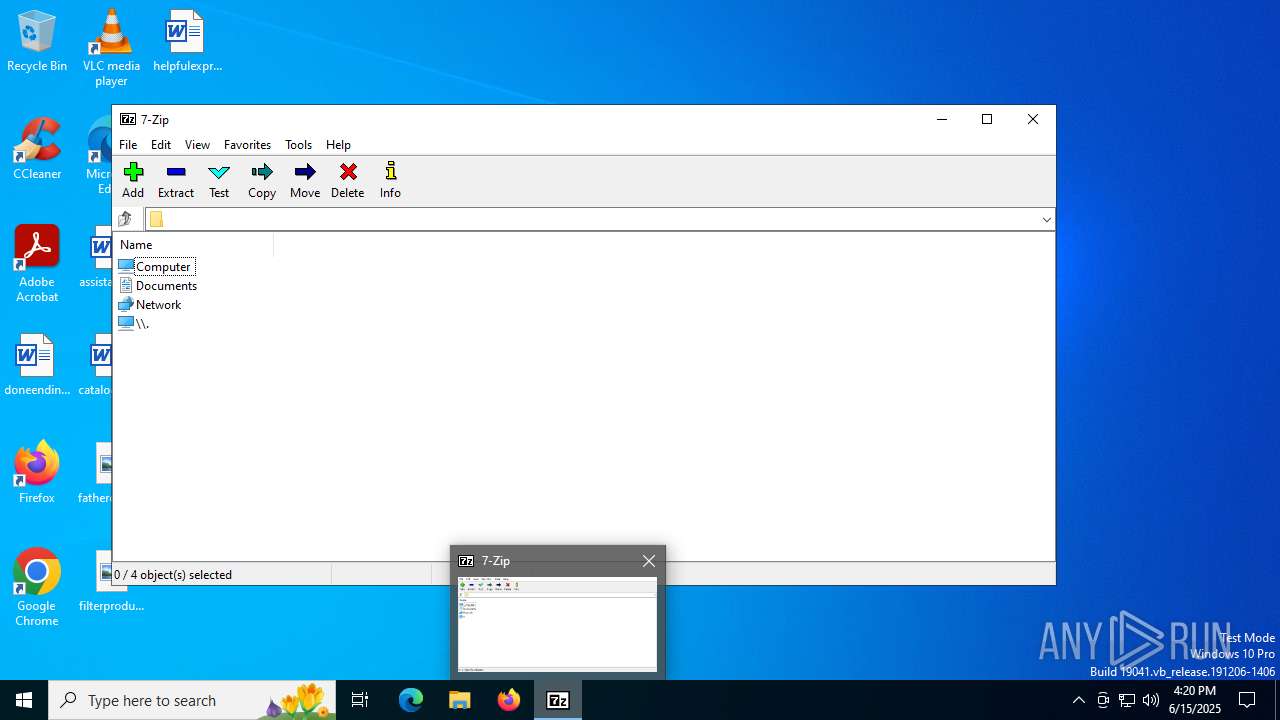The height and width of the screenshot is (720, 1280).
Task: Select the helpfulexpr Word document icon
Action: (x=186, y=41)
